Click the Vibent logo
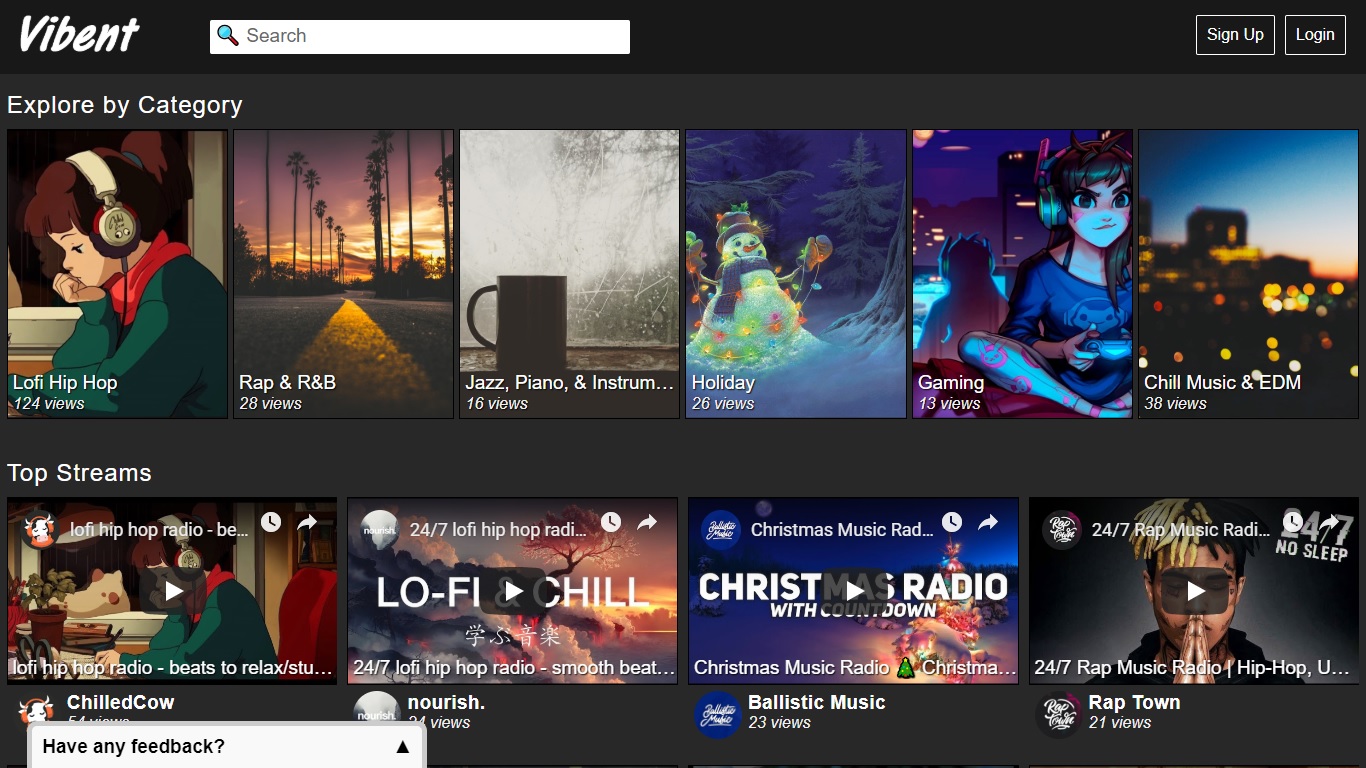1366x768 pixels. click(79, 35)
